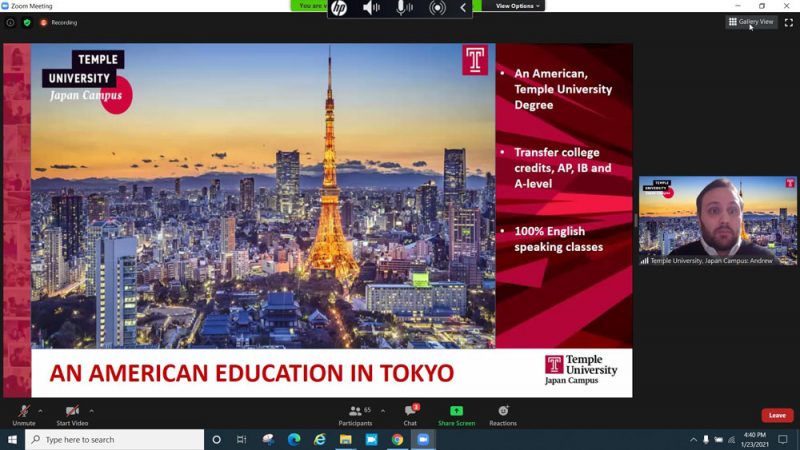Open the network Wi-Fi tray icon
This screenshot has height=450, width=800.
click(732, 439)
